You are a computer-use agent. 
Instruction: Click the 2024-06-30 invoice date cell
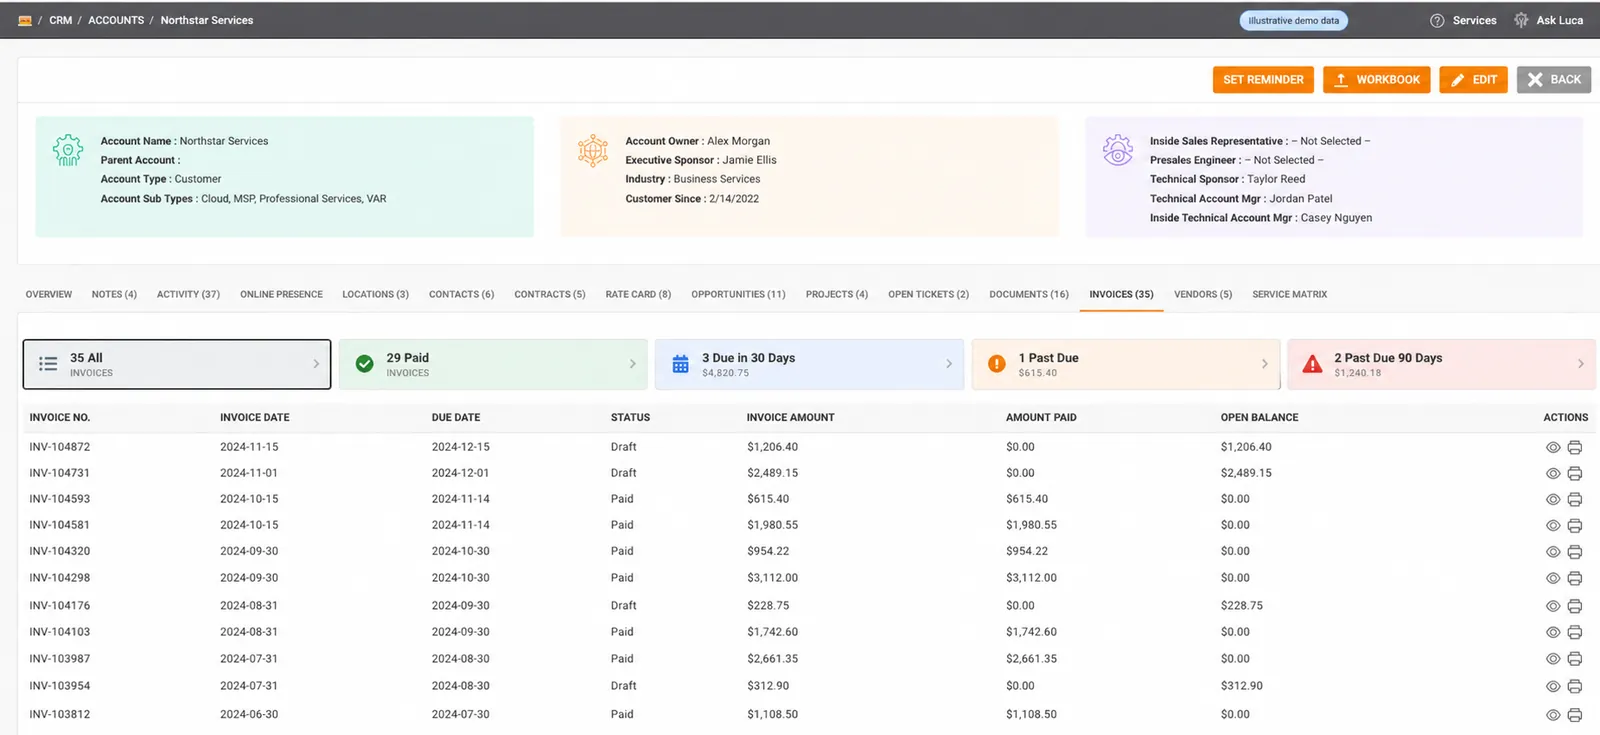(x=249, y=715)
